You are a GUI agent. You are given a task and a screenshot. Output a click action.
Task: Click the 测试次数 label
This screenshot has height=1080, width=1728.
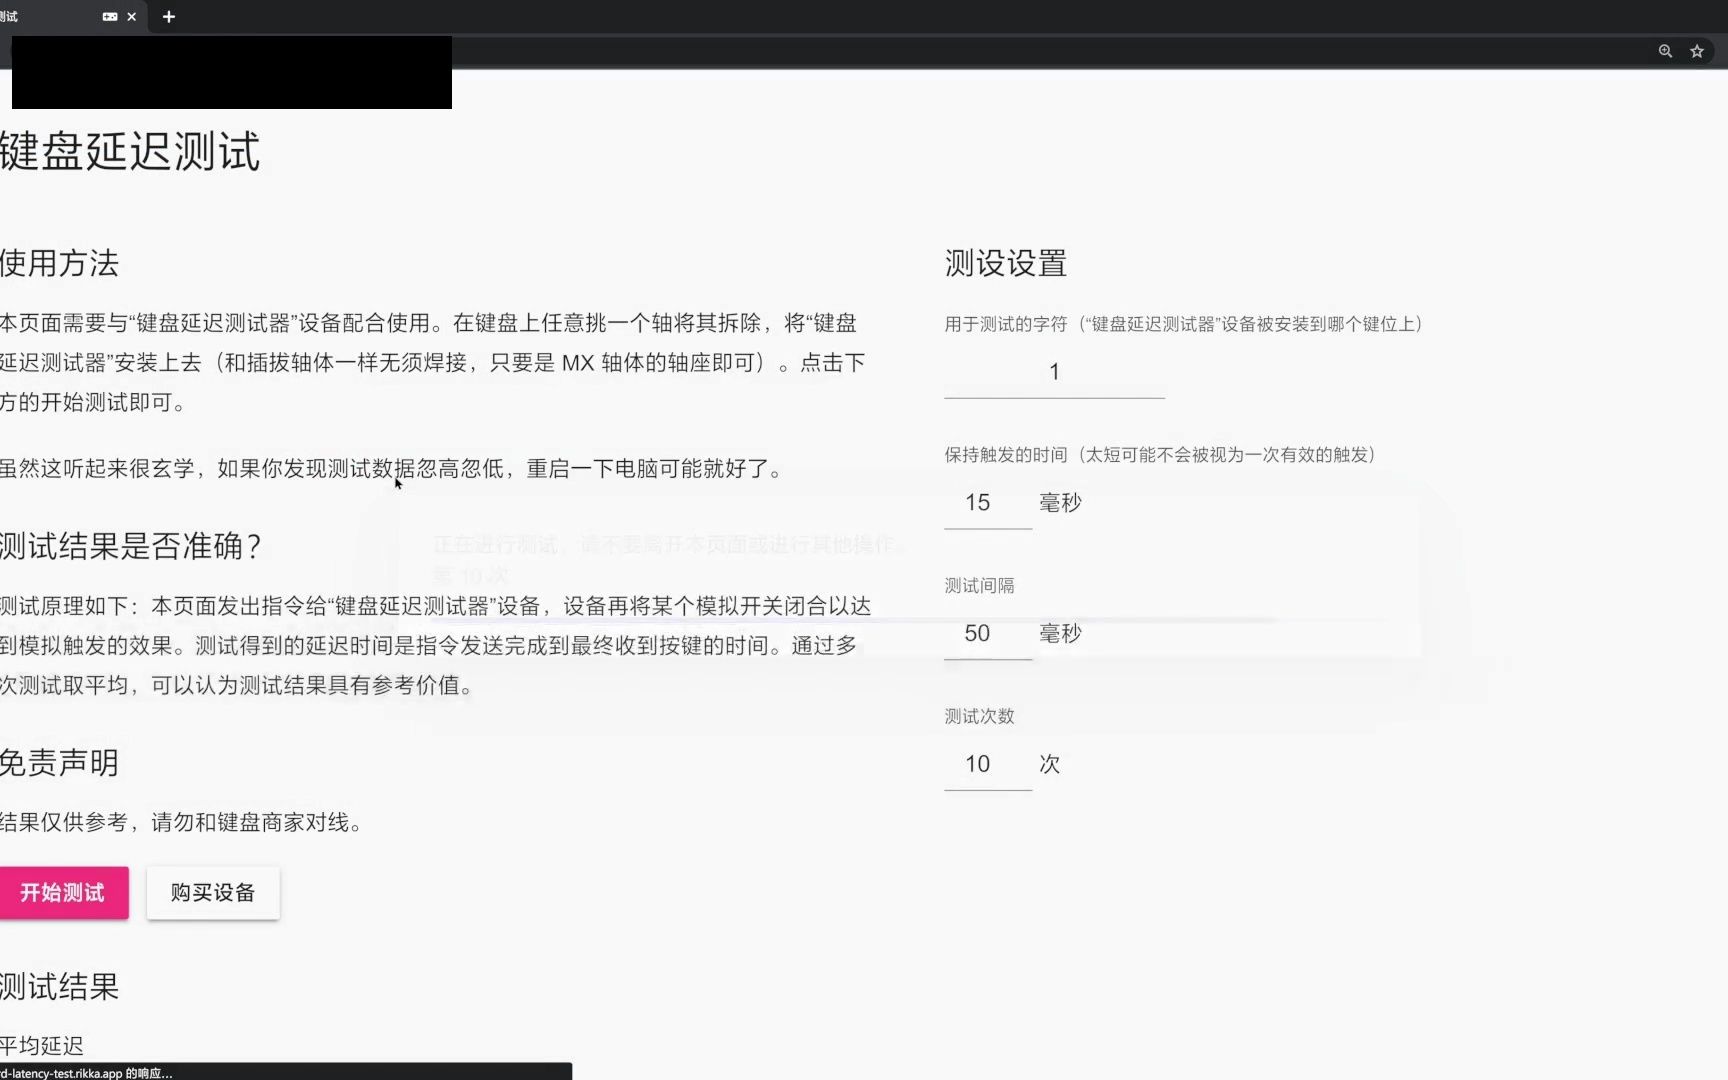(x=979, y=717)
